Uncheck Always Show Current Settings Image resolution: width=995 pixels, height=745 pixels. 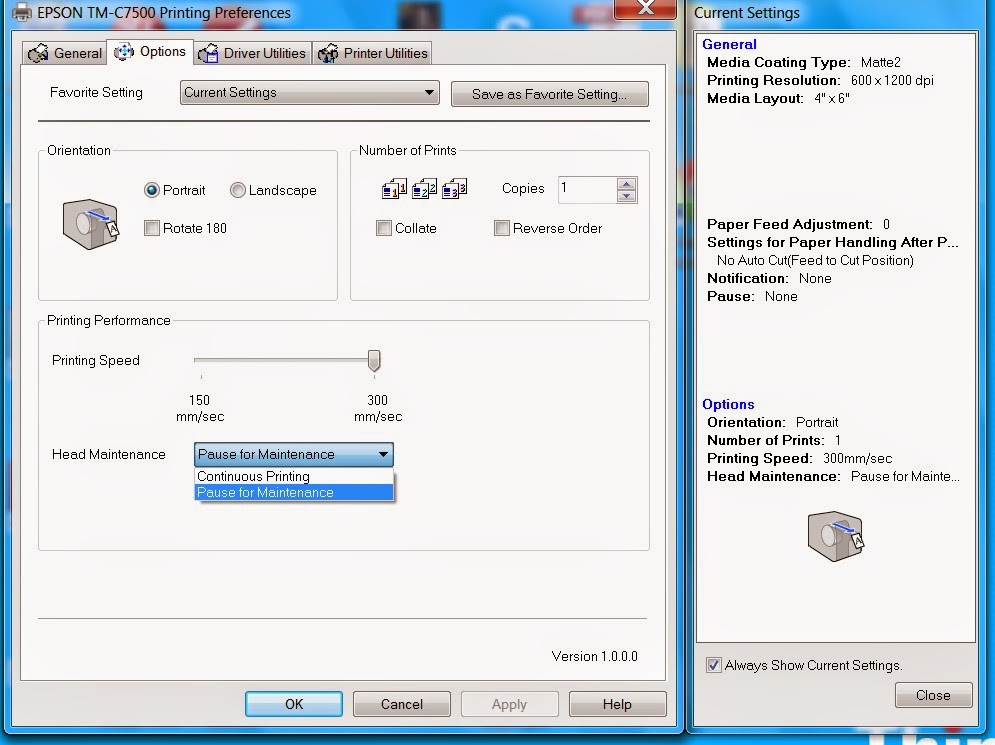(x=714, y=665)
